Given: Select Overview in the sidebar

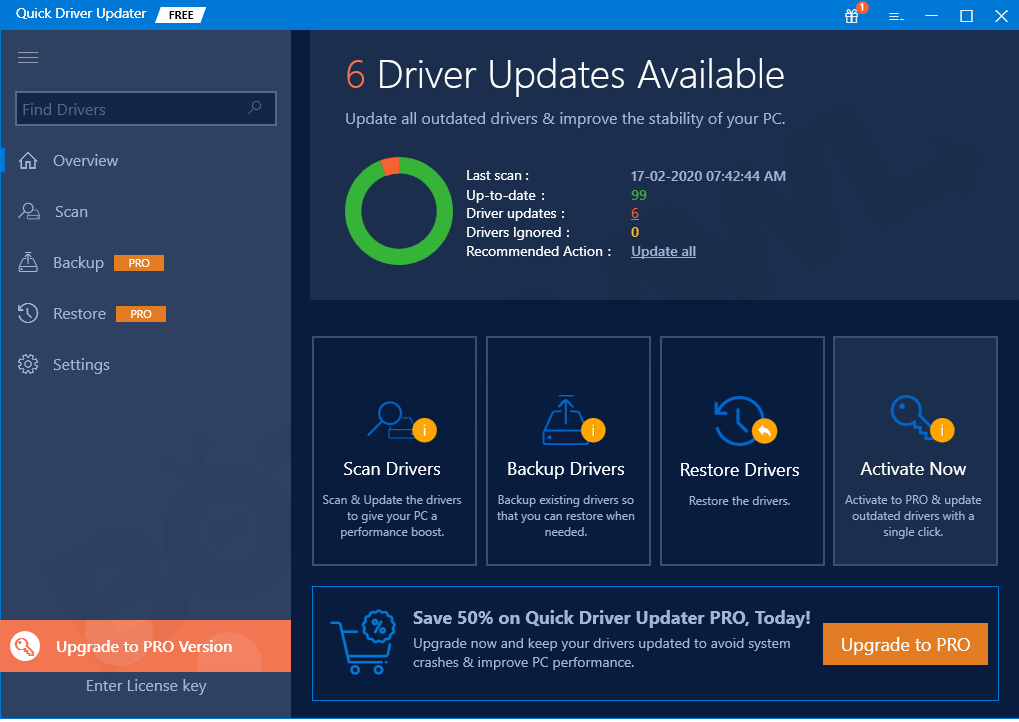Looking at the screenshot, I should point(85,161).
